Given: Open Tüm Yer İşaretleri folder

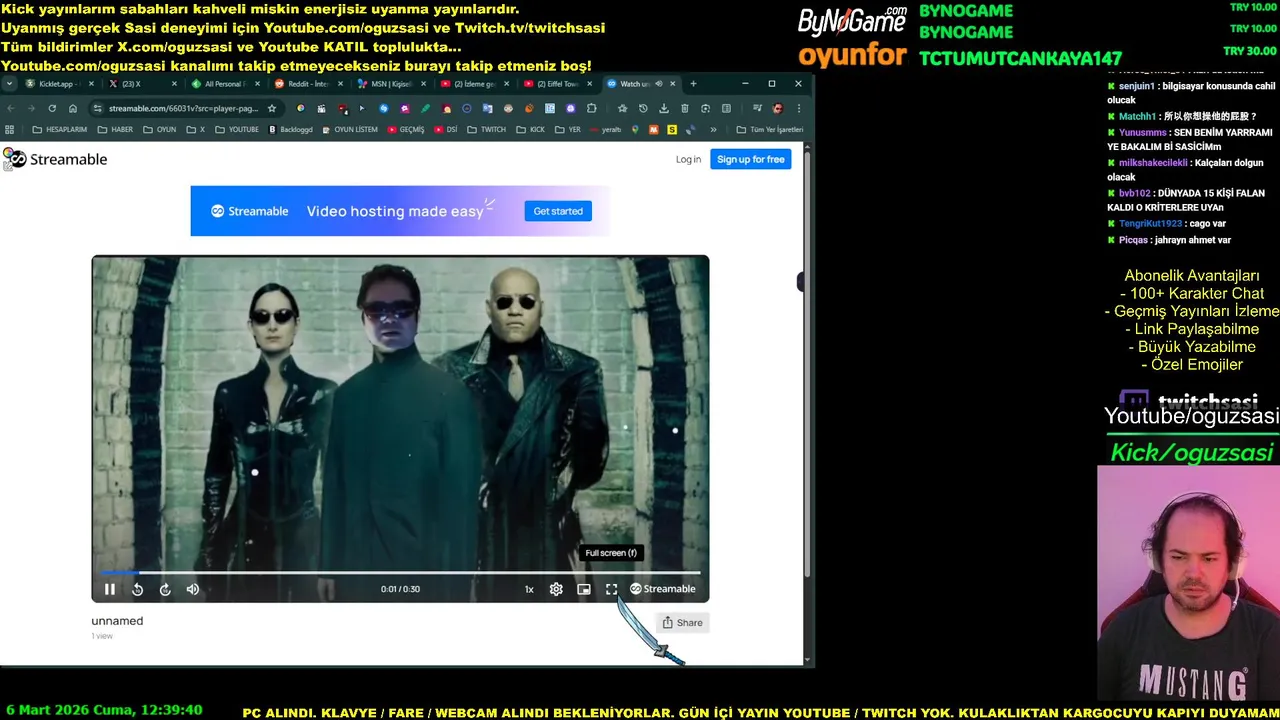Looking at the screenshot, I should click(x=770, y=129).
